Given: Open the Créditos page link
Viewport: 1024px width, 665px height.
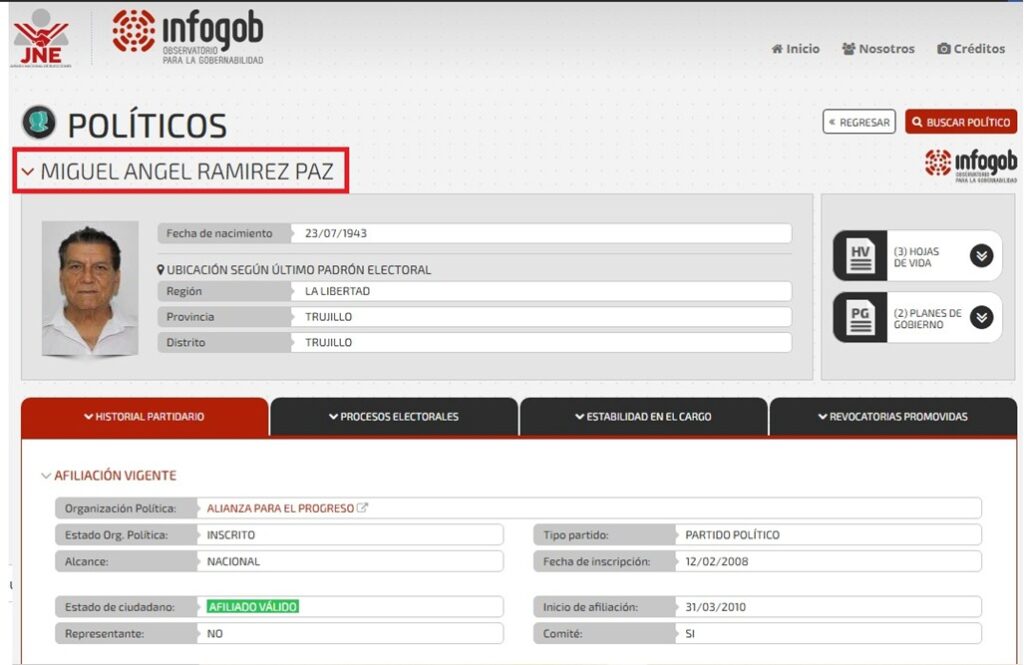Looking at the screenshot, I should click(971, 49).
